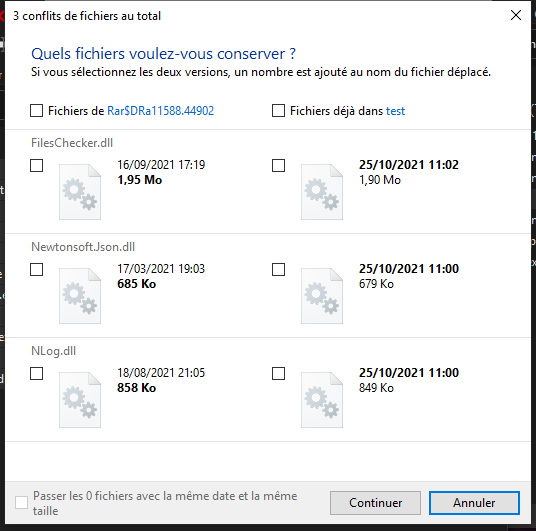Click the source NLog.dll file icon
The width and height of the screenshot is (536, 531).
click(x=80, y=400)
